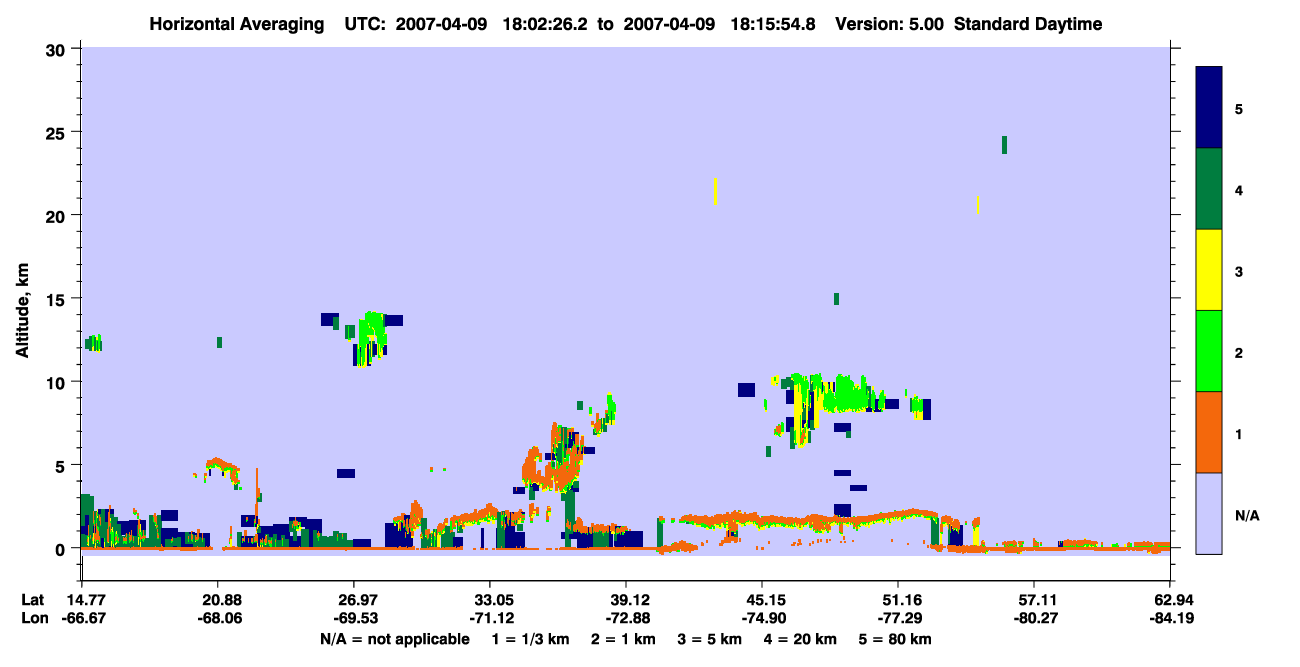1300x667 pixels.
Task: Click the longitude value '-77.29'
Action: pos(898,619)
